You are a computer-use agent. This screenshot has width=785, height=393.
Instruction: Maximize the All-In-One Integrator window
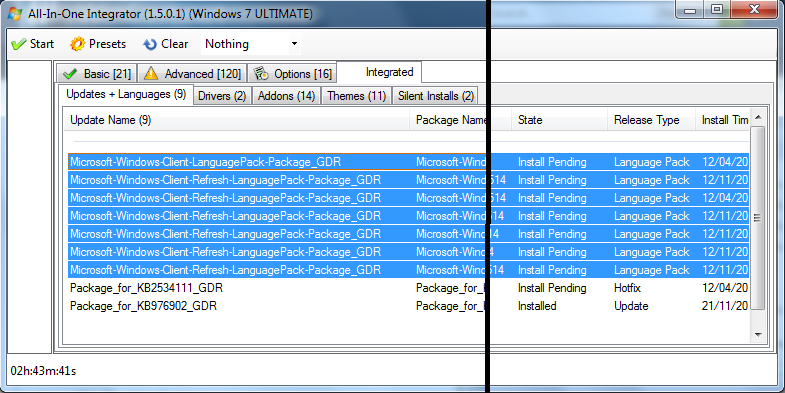716,10
